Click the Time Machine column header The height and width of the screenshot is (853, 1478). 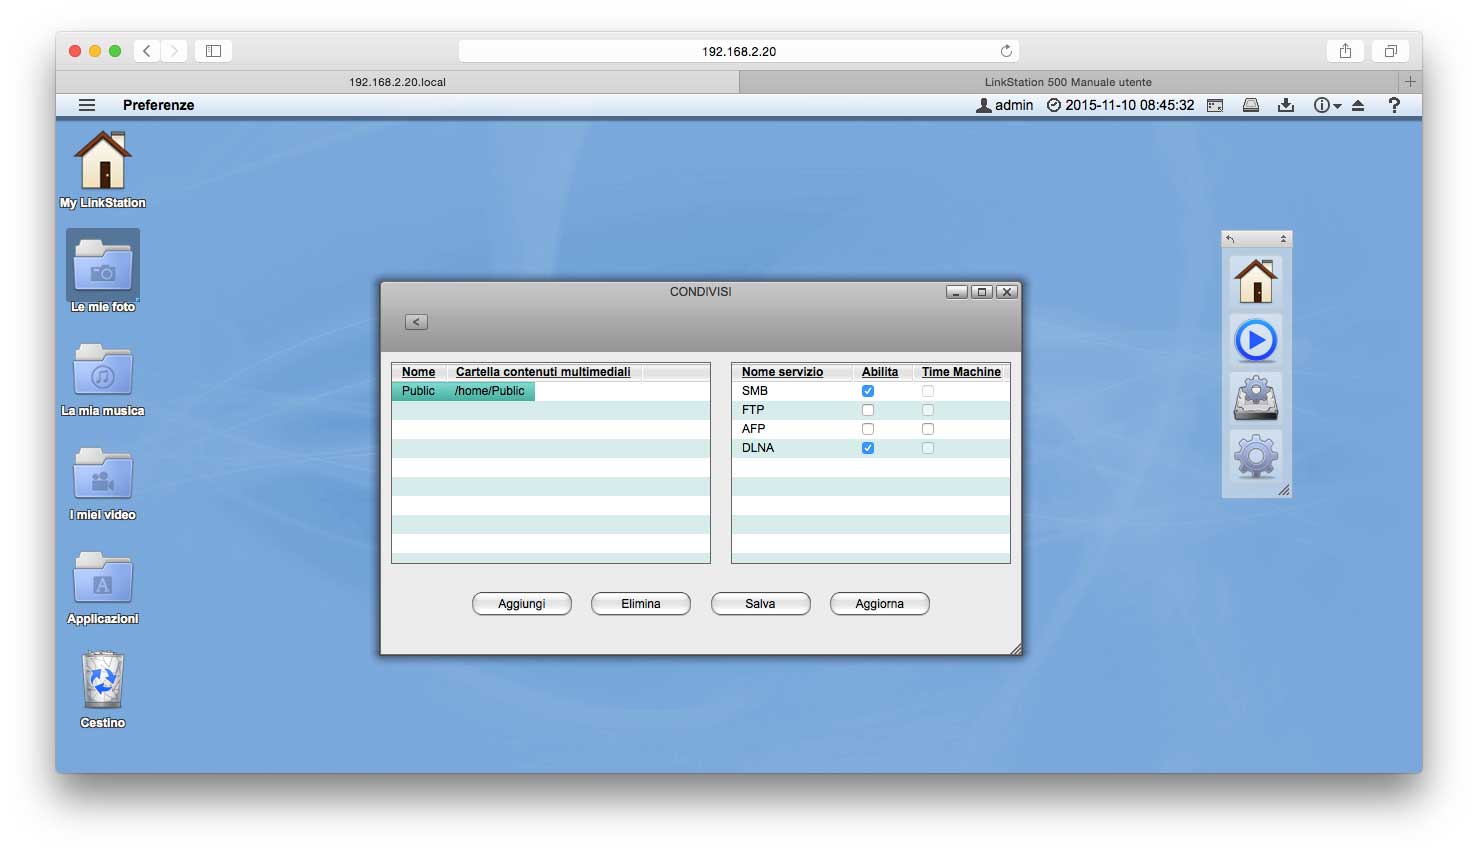961,372
